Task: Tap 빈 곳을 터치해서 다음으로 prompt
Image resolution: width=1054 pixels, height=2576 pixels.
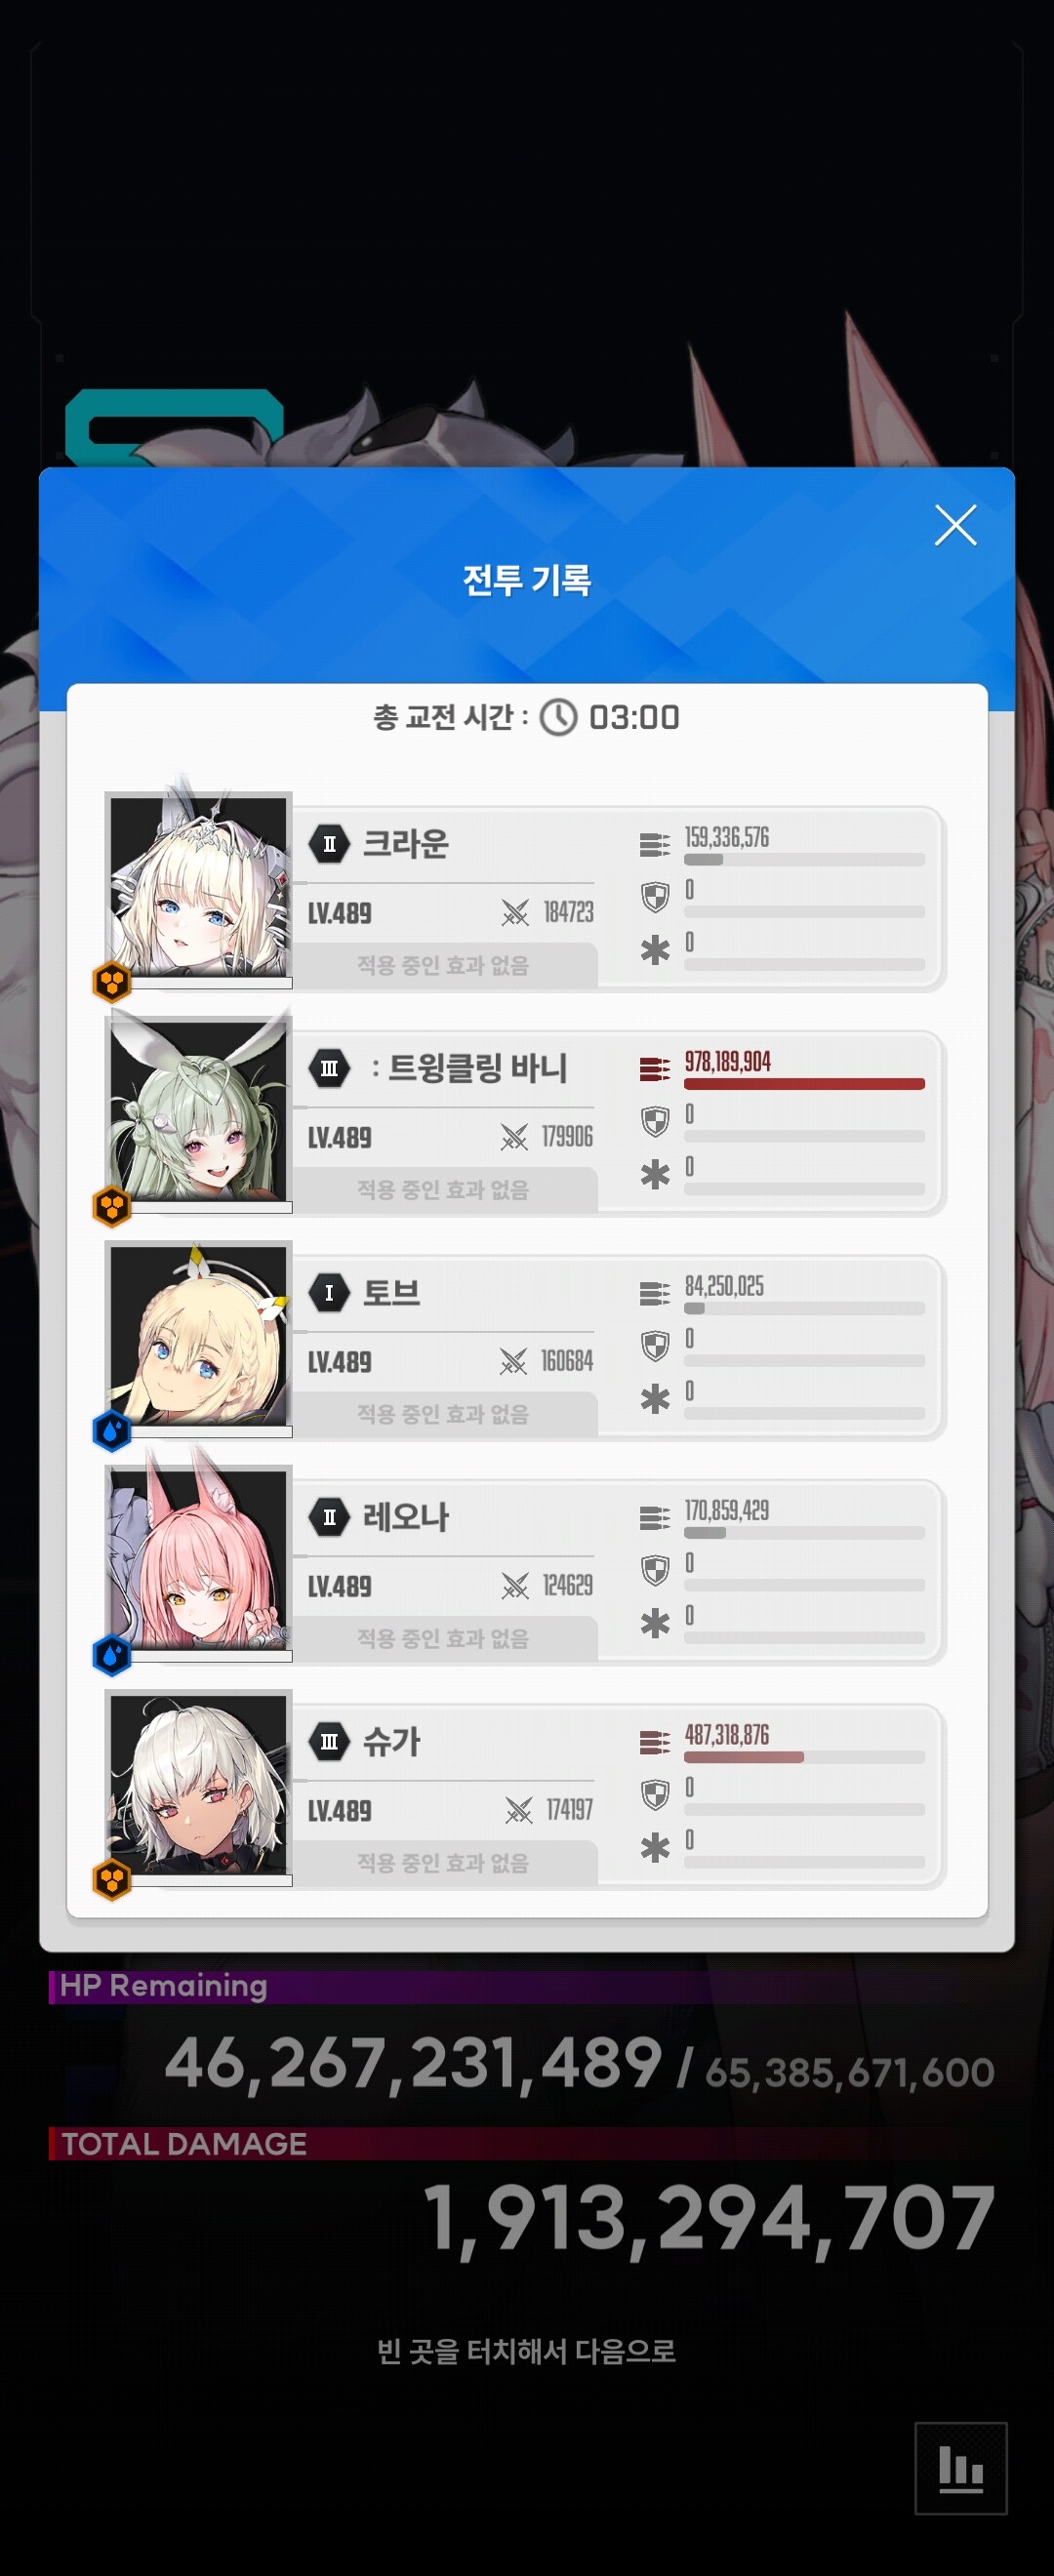Action: pyautogui.click(x=526, y=2350)
